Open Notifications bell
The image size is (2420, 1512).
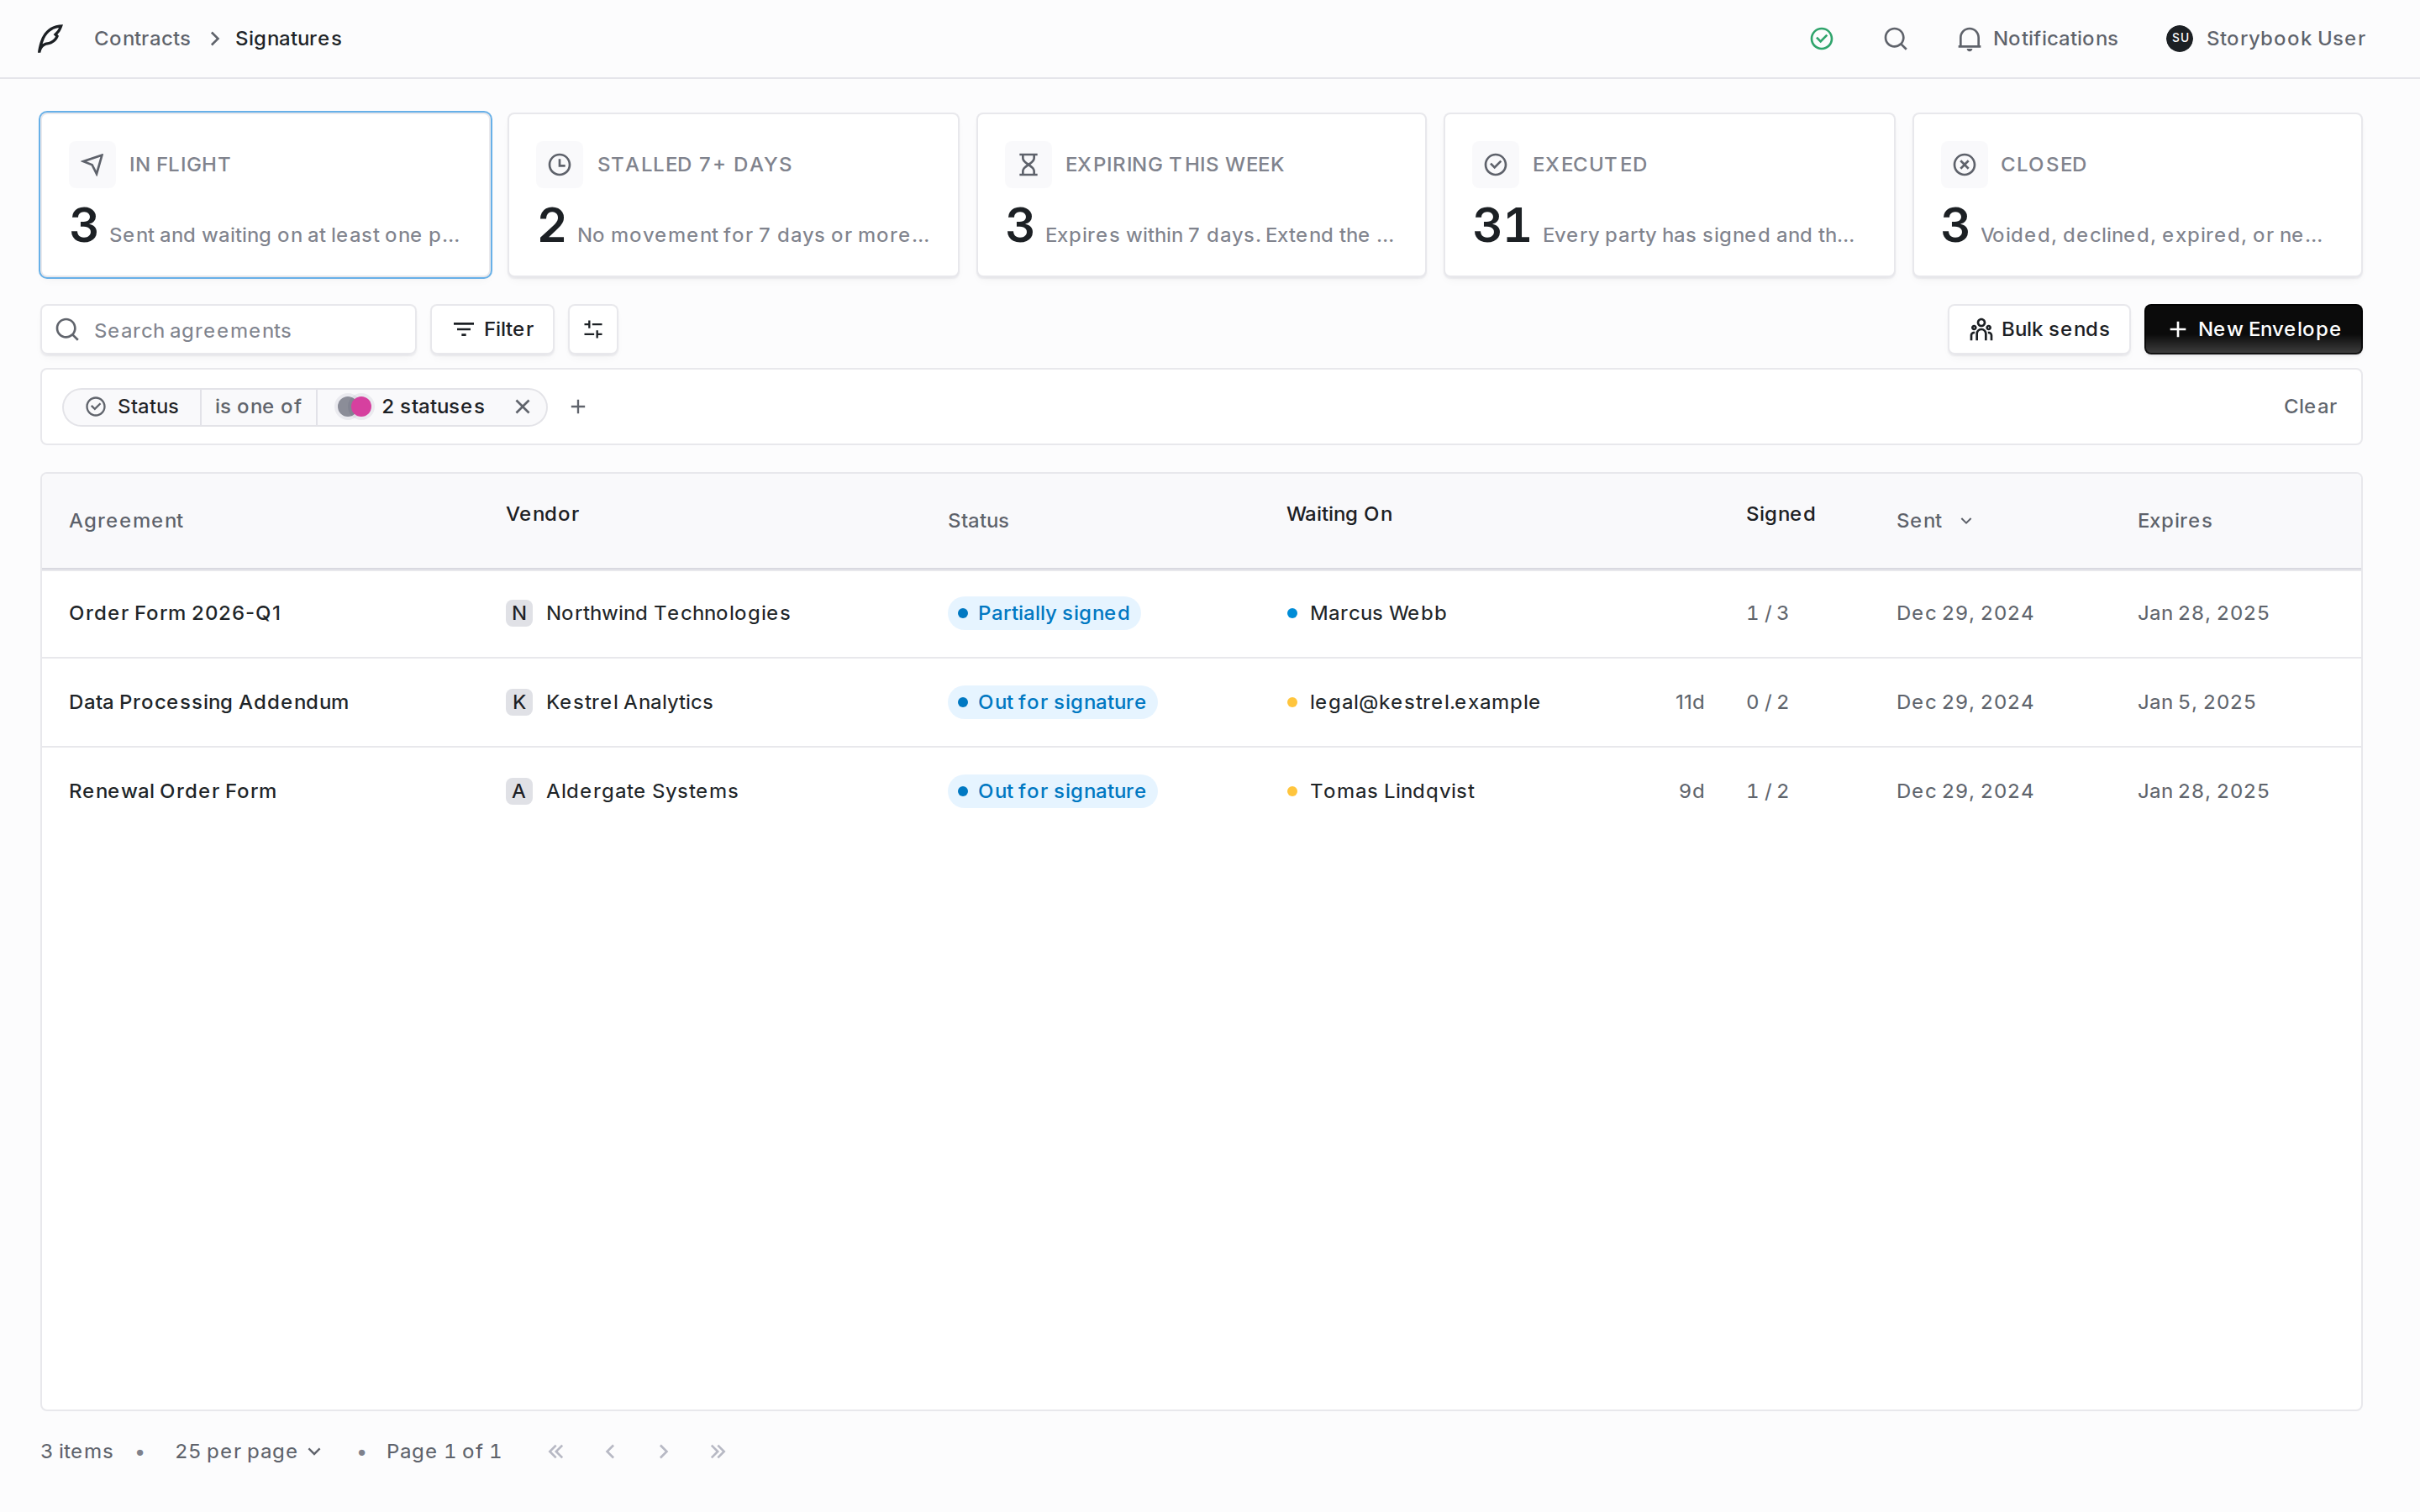click(x=2037, y=38)
